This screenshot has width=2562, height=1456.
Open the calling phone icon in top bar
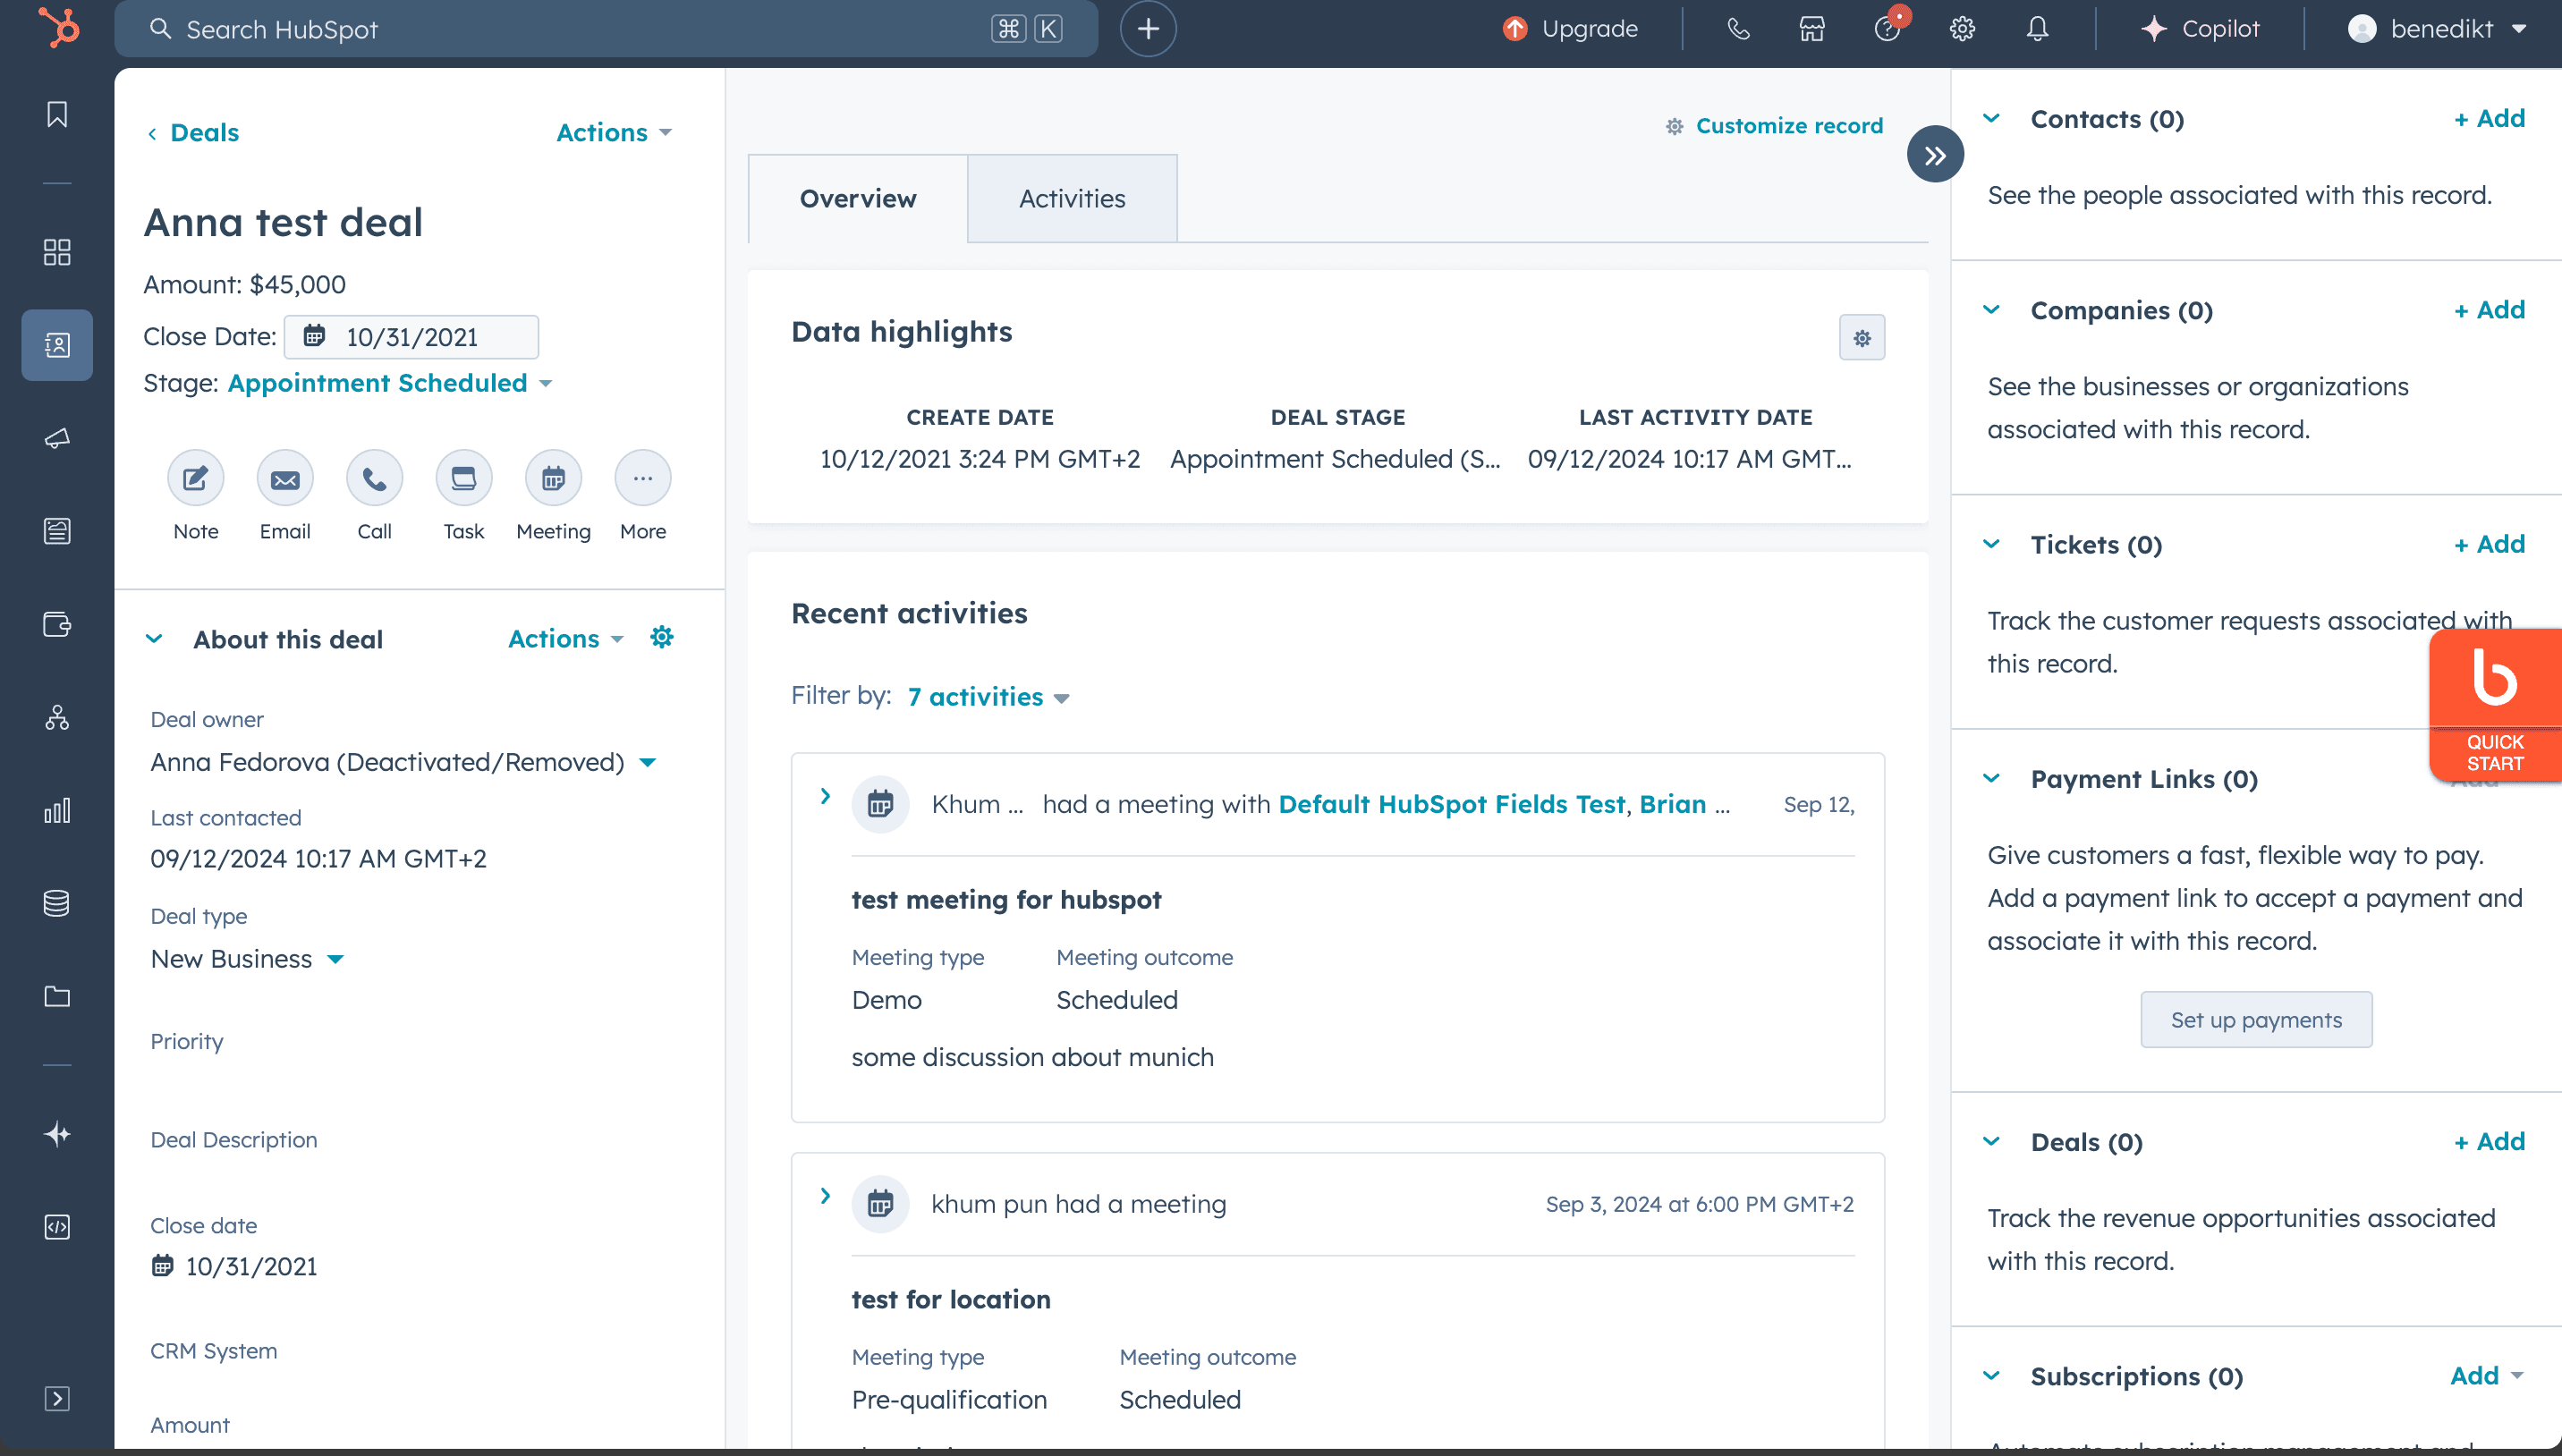tap(1738, 29)
